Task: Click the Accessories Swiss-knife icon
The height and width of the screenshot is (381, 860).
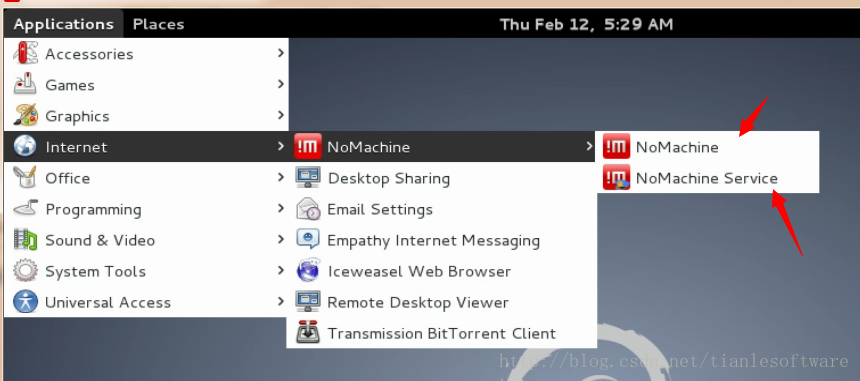Action: click(25, 54)
